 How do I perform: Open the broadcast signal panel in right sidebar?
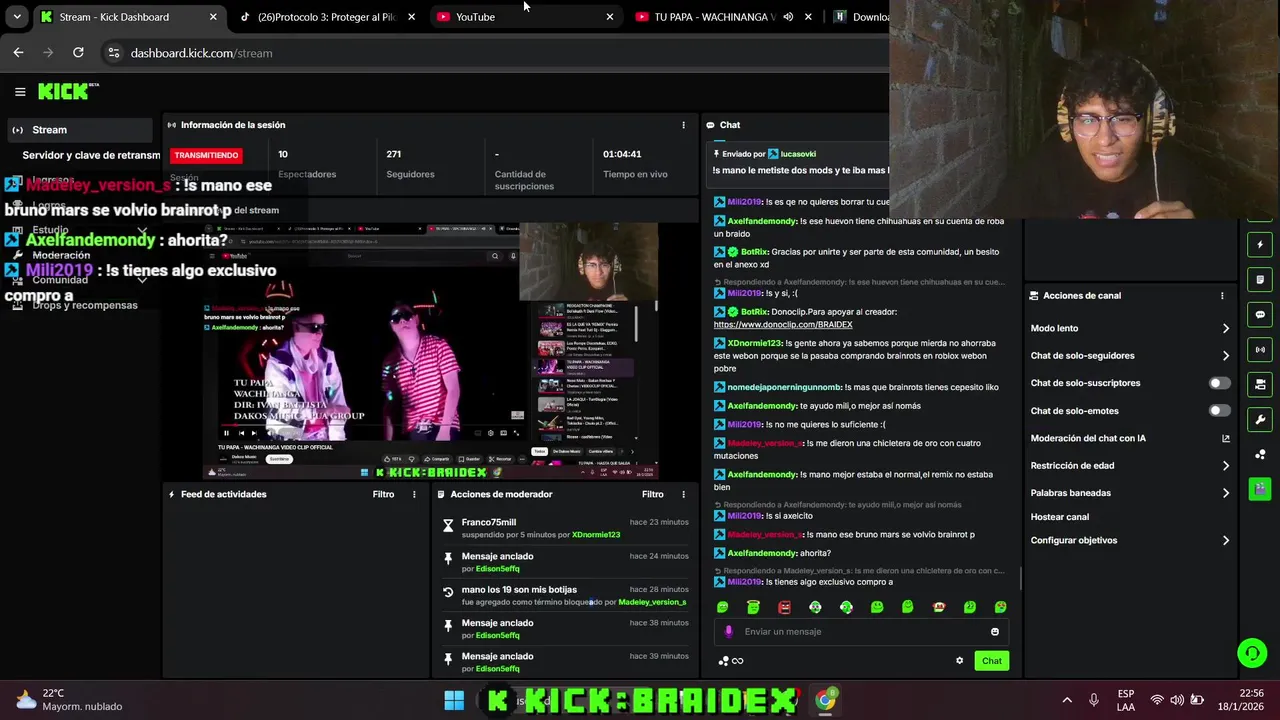point(1260,349)
